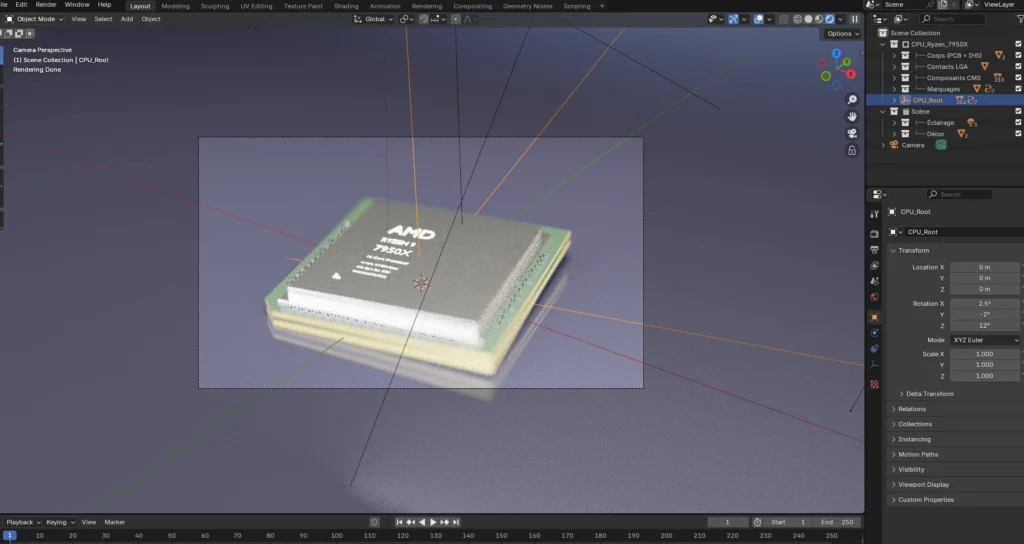1024x544 pixels.
Task: Click the pan view hand icon
Action: click(x=852, y=117)
